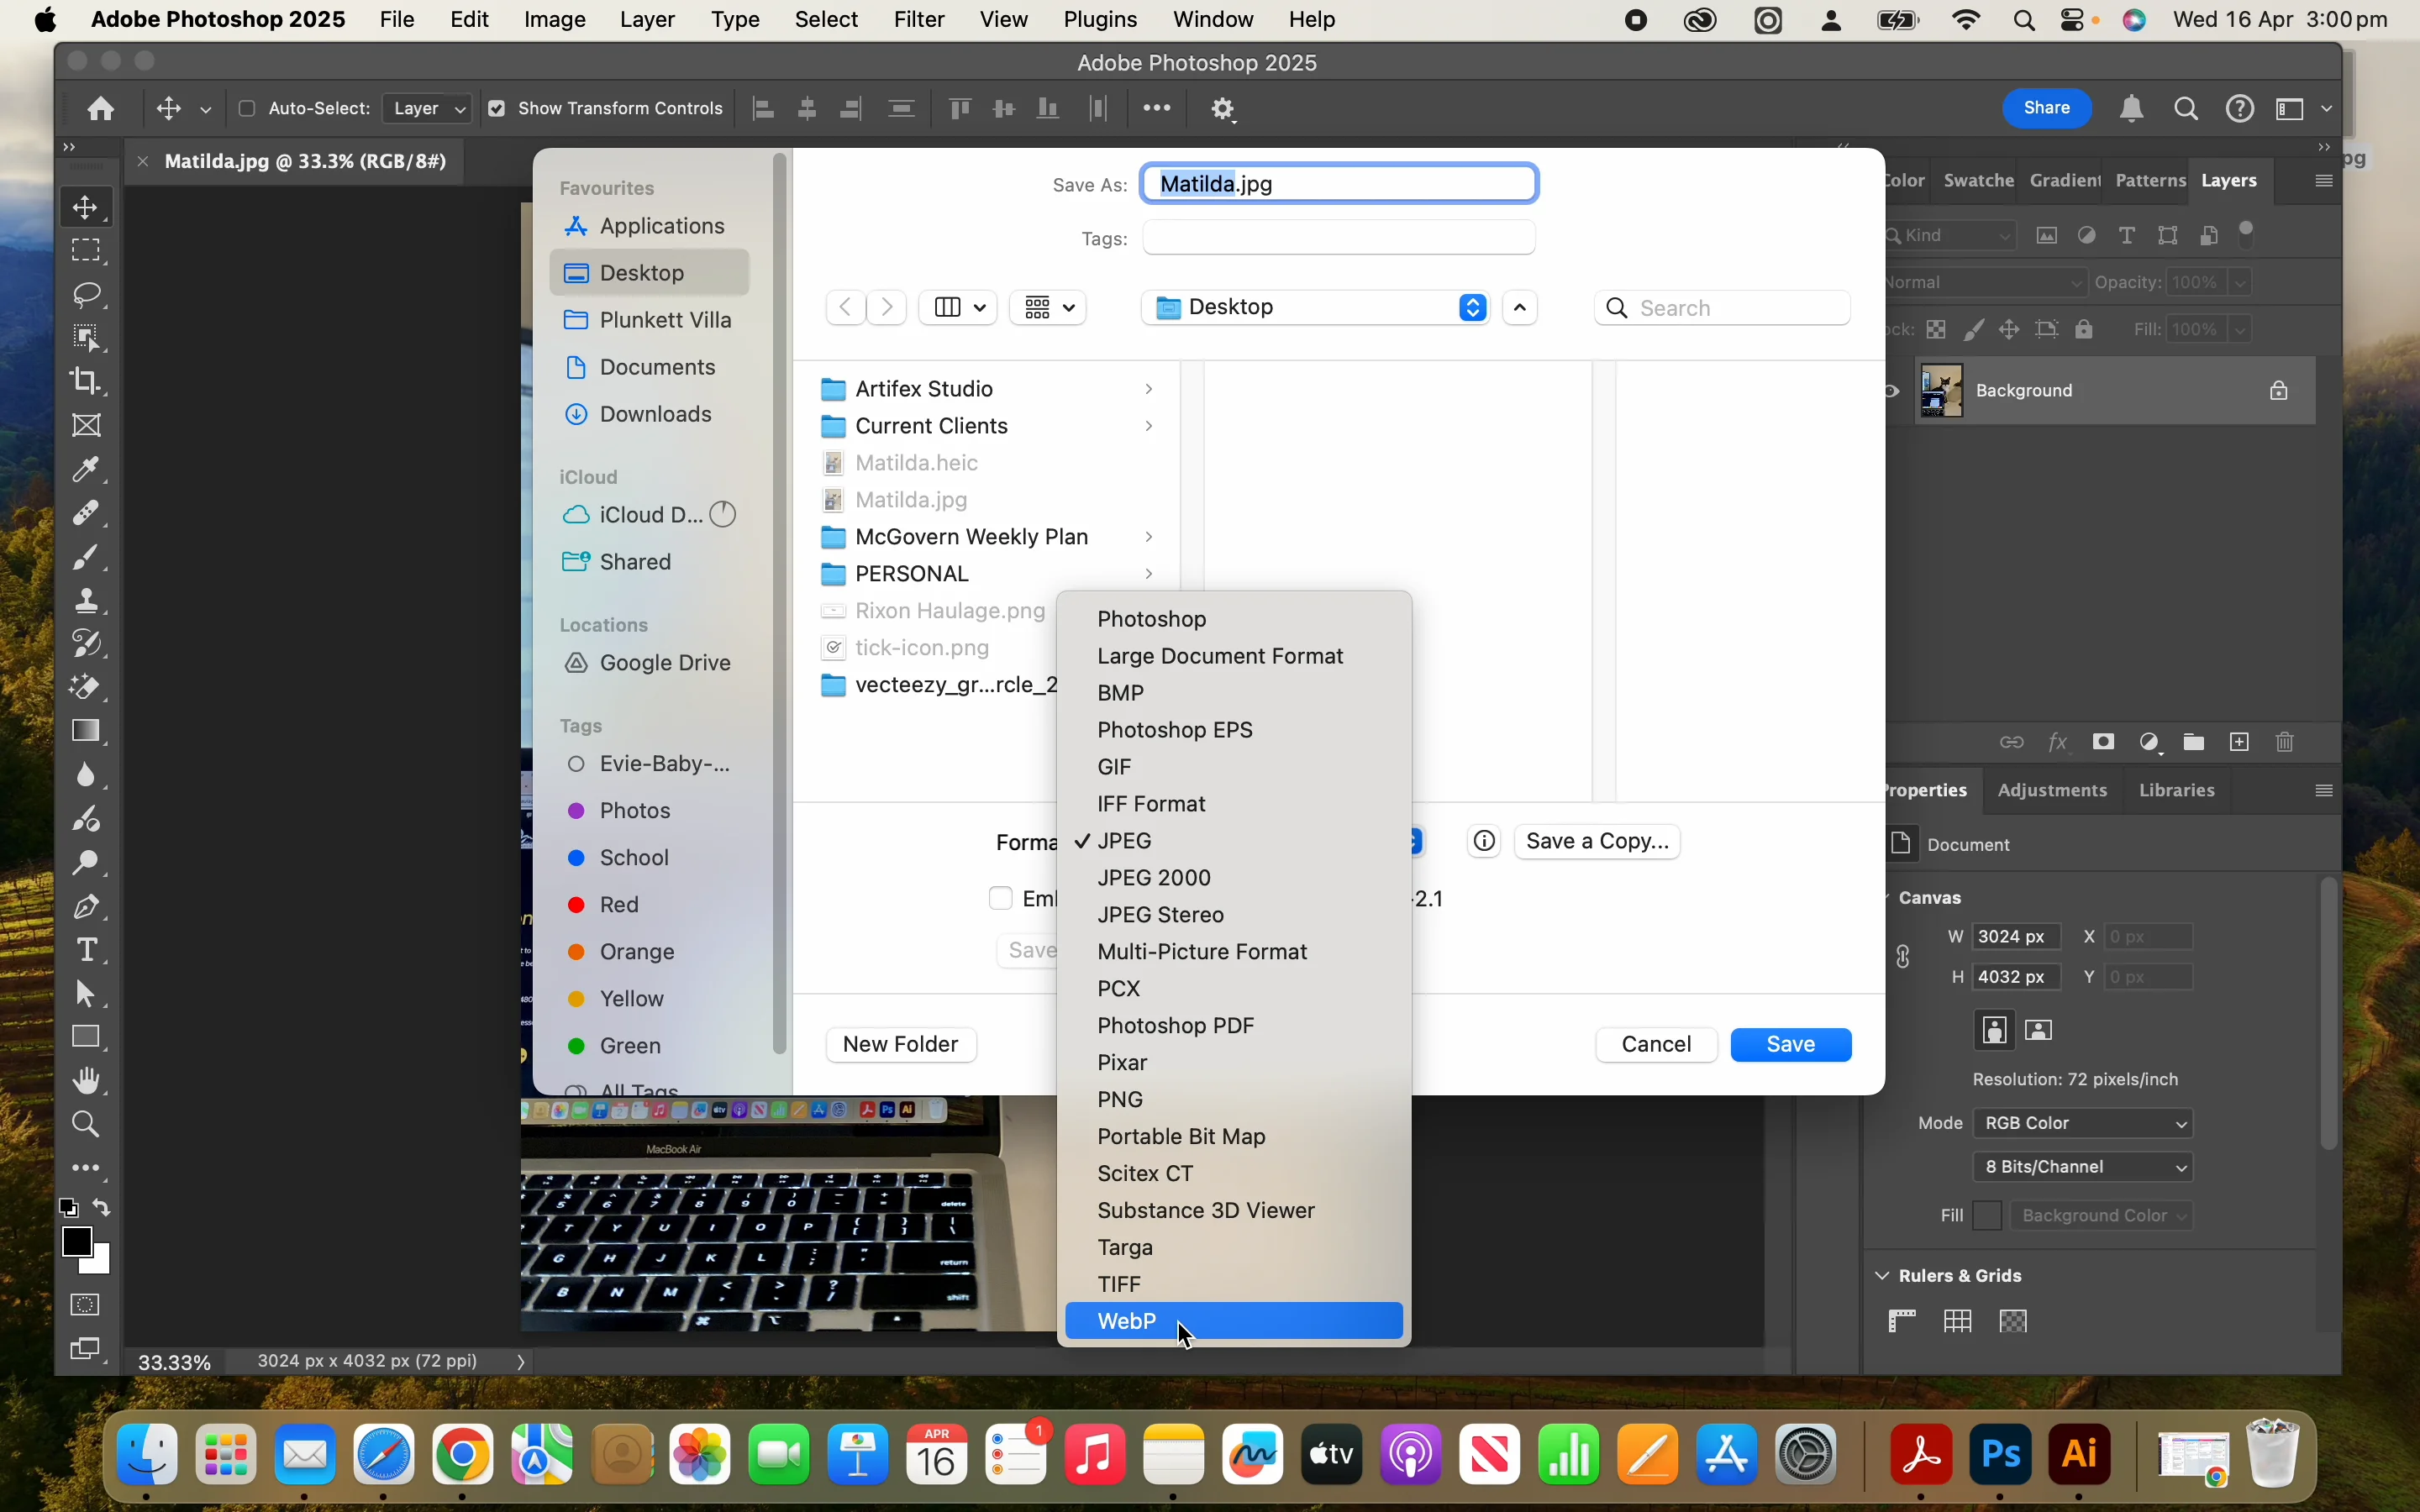Switch to the Adjustments tab

(x=2052, y=790)
